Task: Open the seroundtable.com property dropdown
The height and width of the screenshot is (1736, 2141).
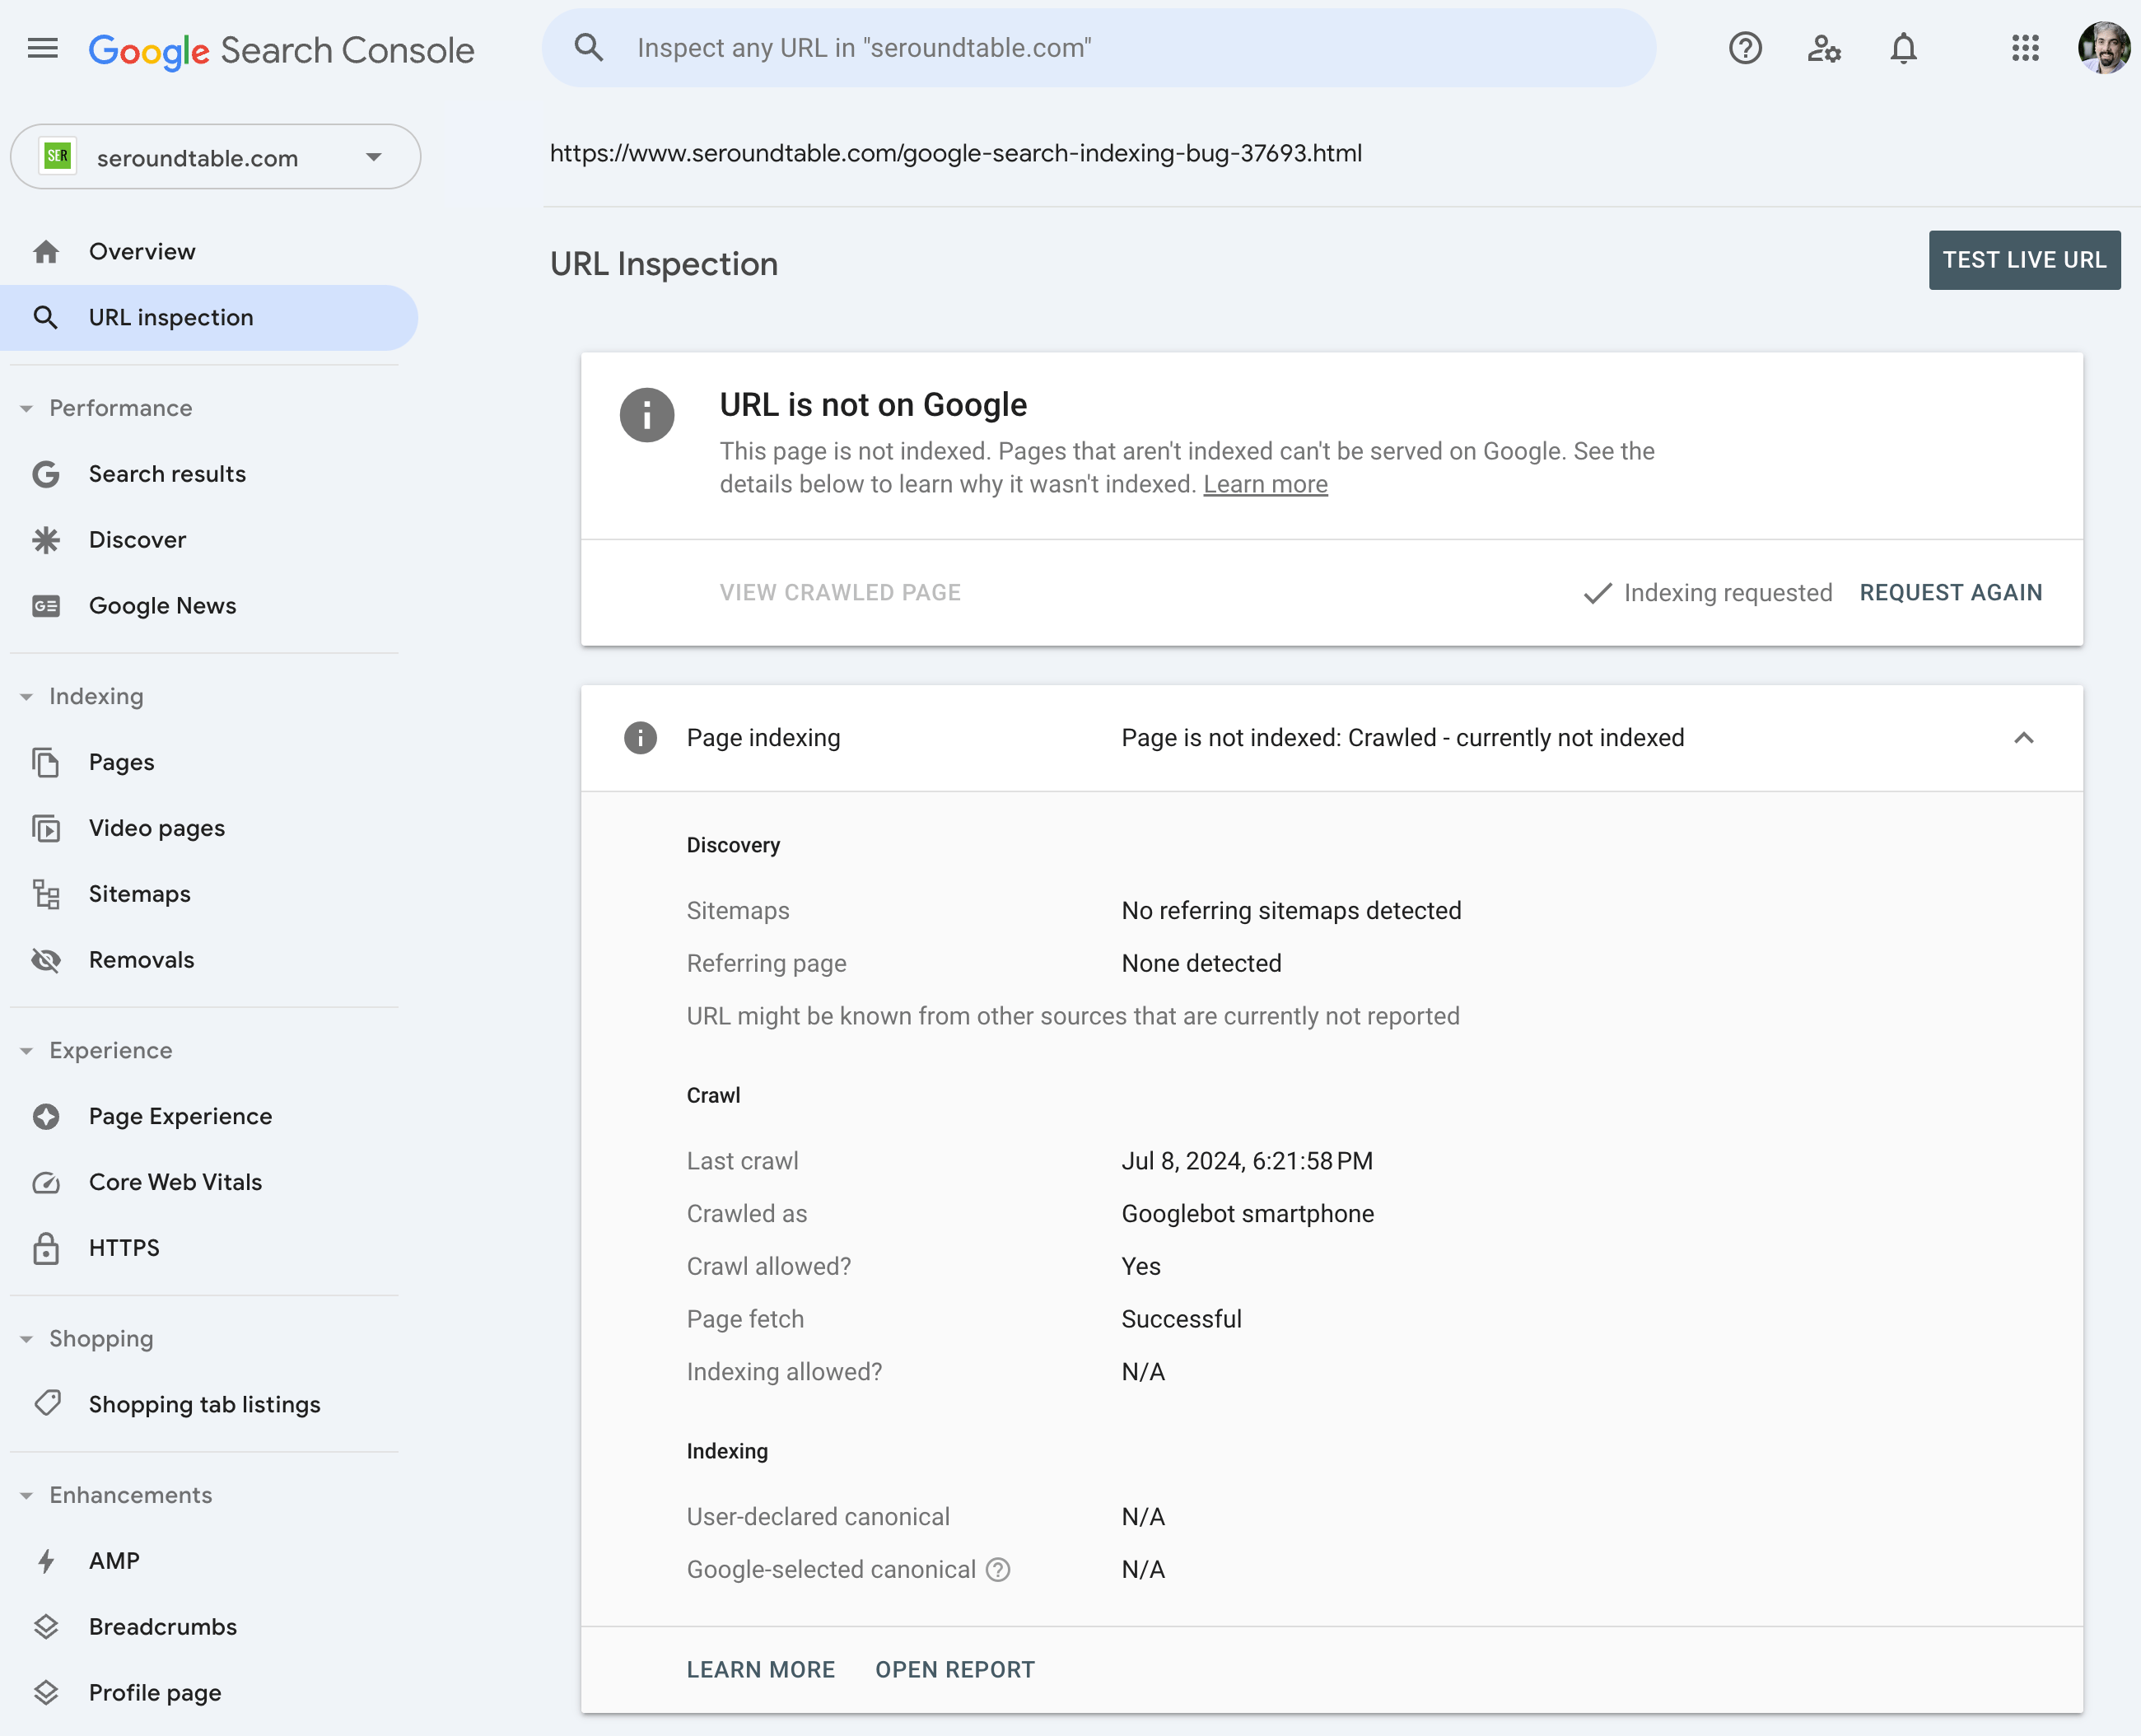Action: [x=215, y=157]
